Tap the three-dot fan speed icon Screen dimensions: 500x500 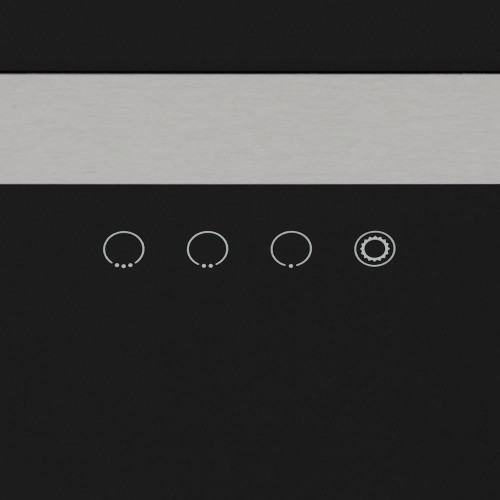tap(124, 249)
